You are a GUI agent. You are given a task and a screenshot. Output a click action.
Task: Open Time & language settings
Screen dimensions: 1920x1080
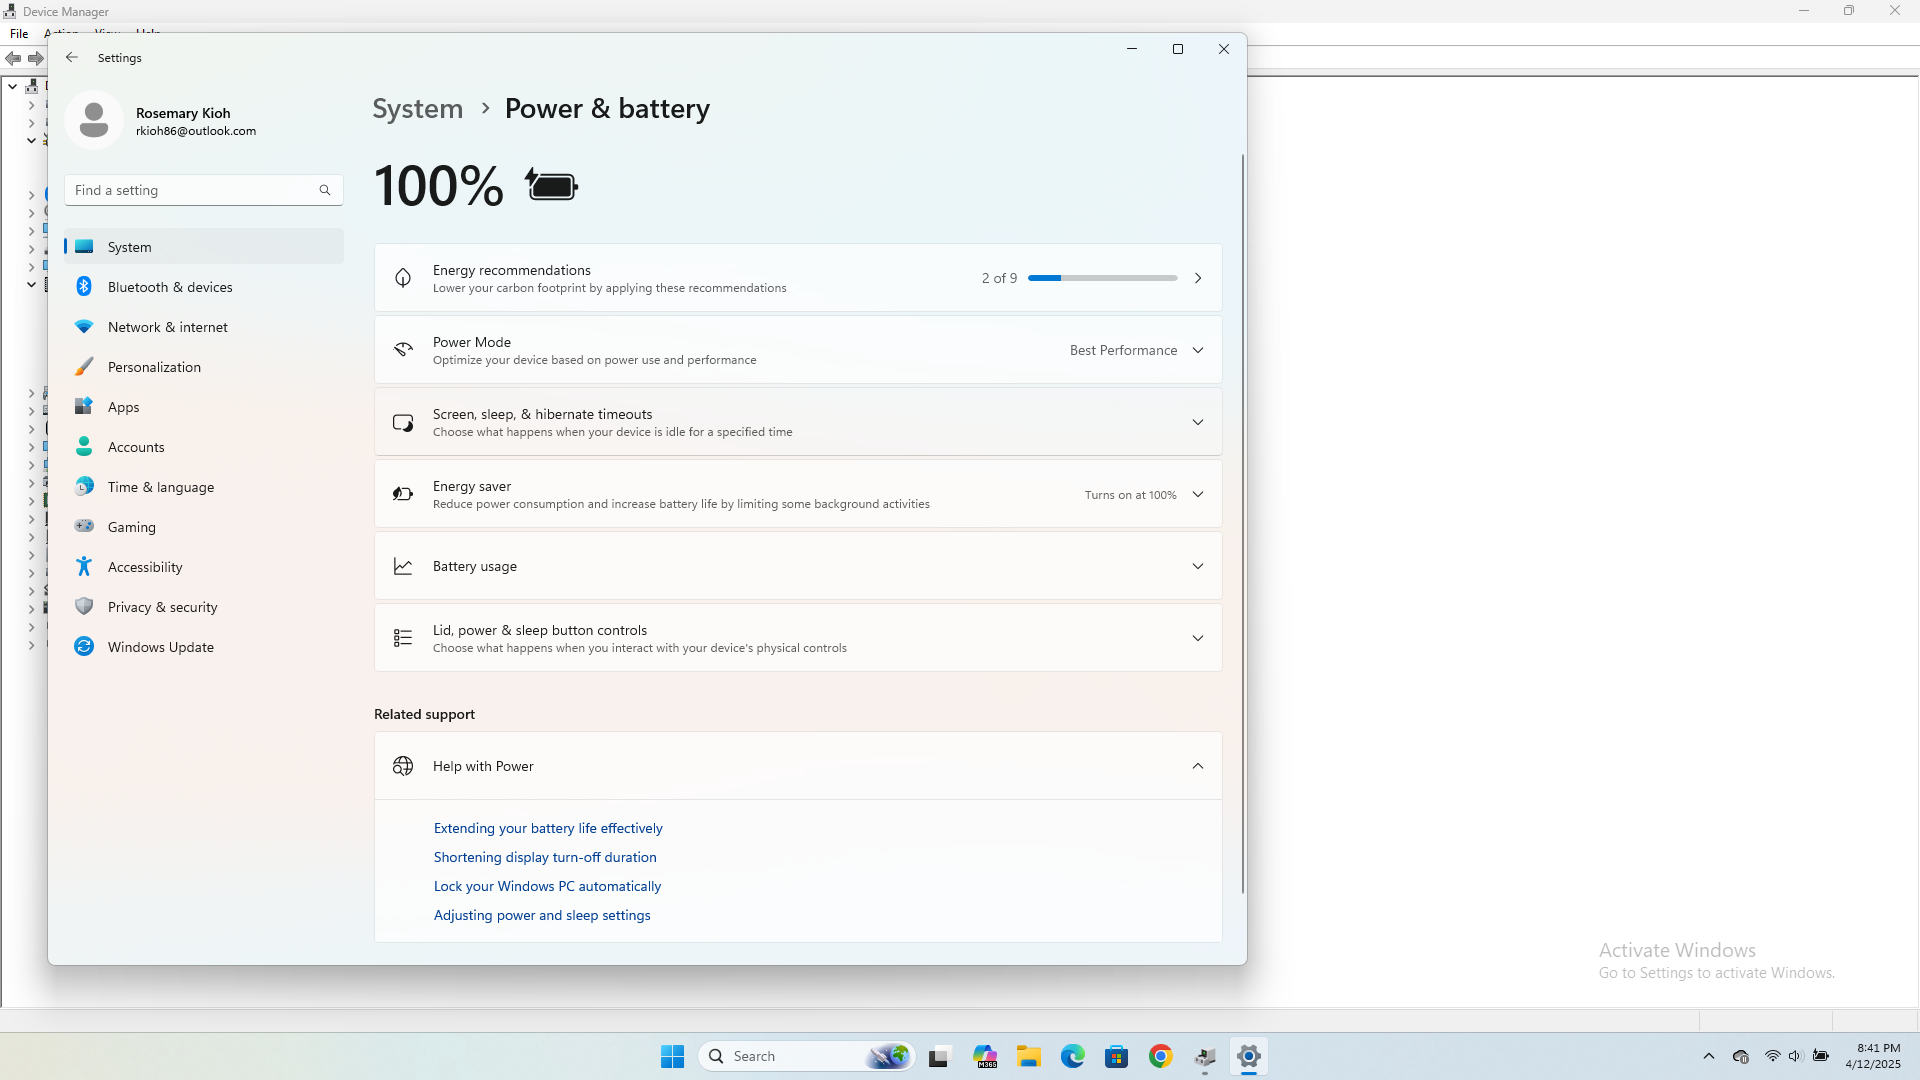(x=204, y=487)
